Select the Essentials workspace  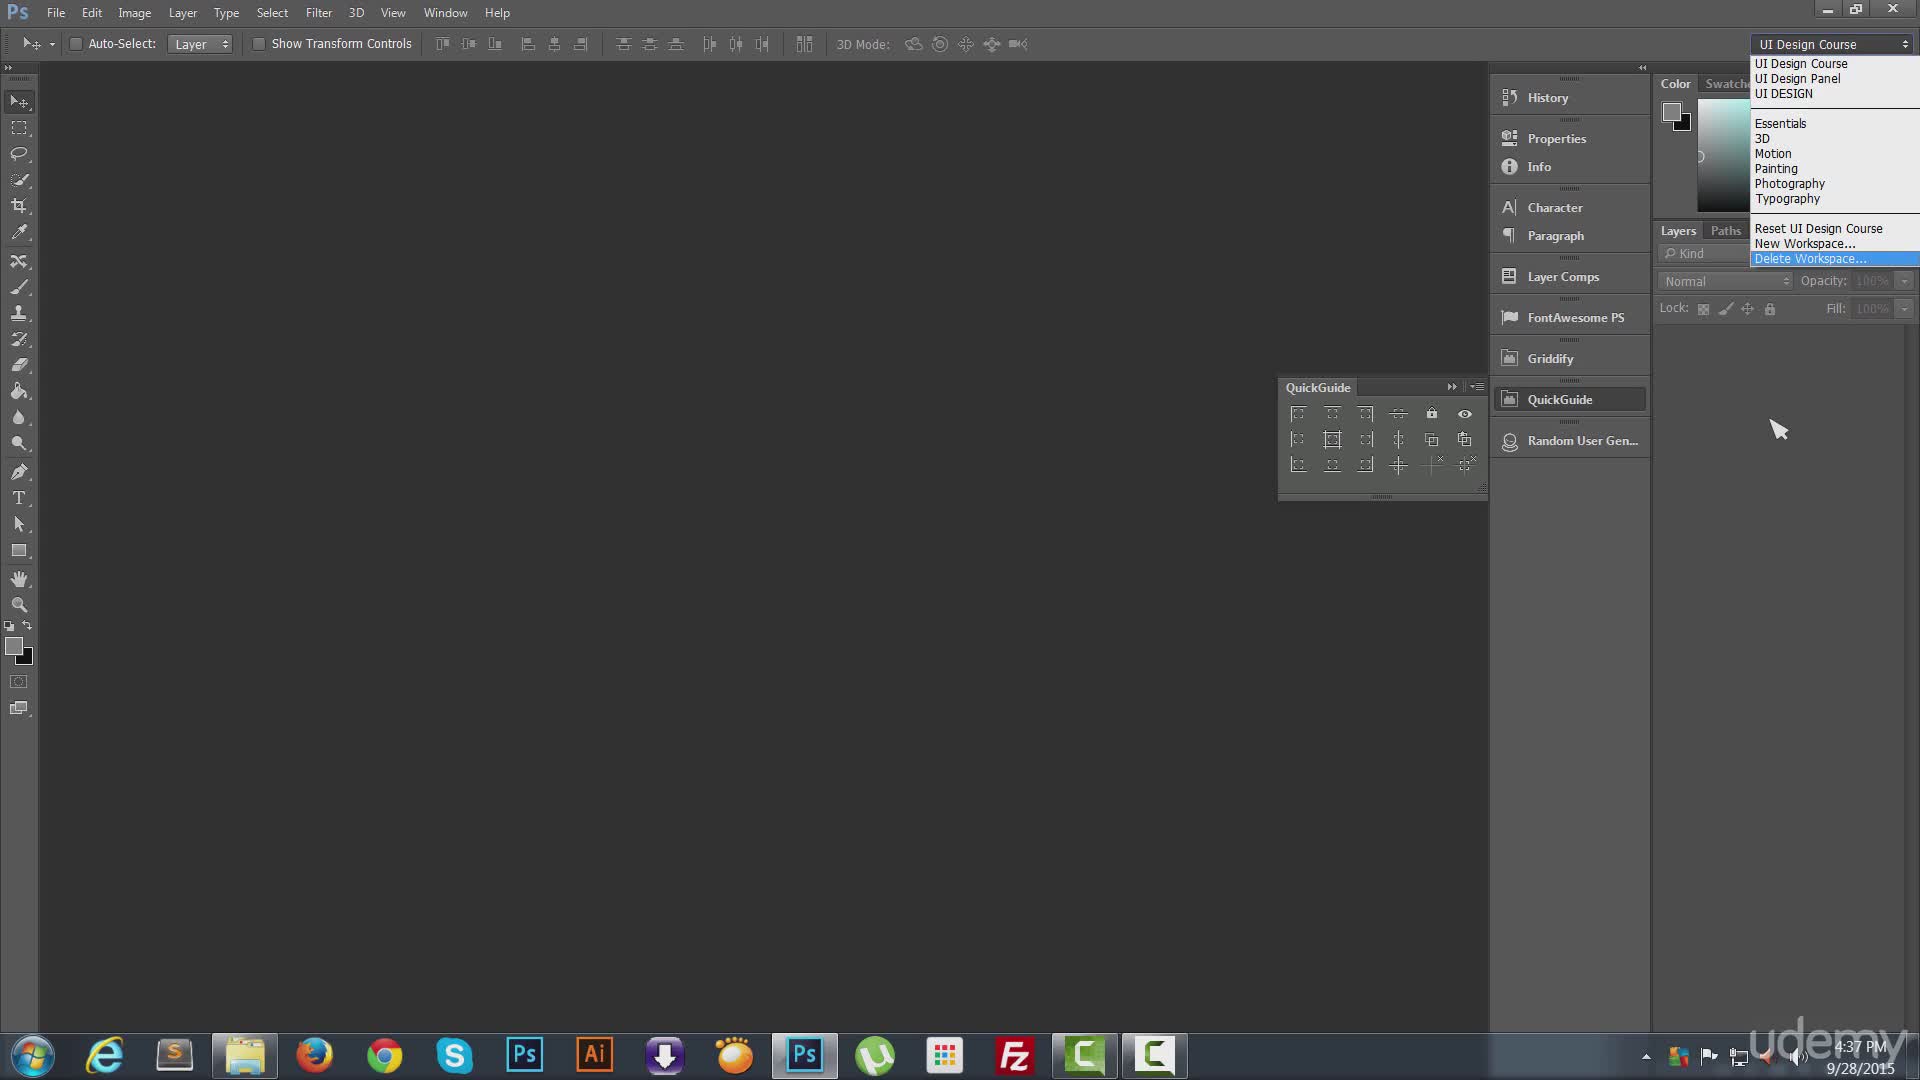click(1834, 124)
